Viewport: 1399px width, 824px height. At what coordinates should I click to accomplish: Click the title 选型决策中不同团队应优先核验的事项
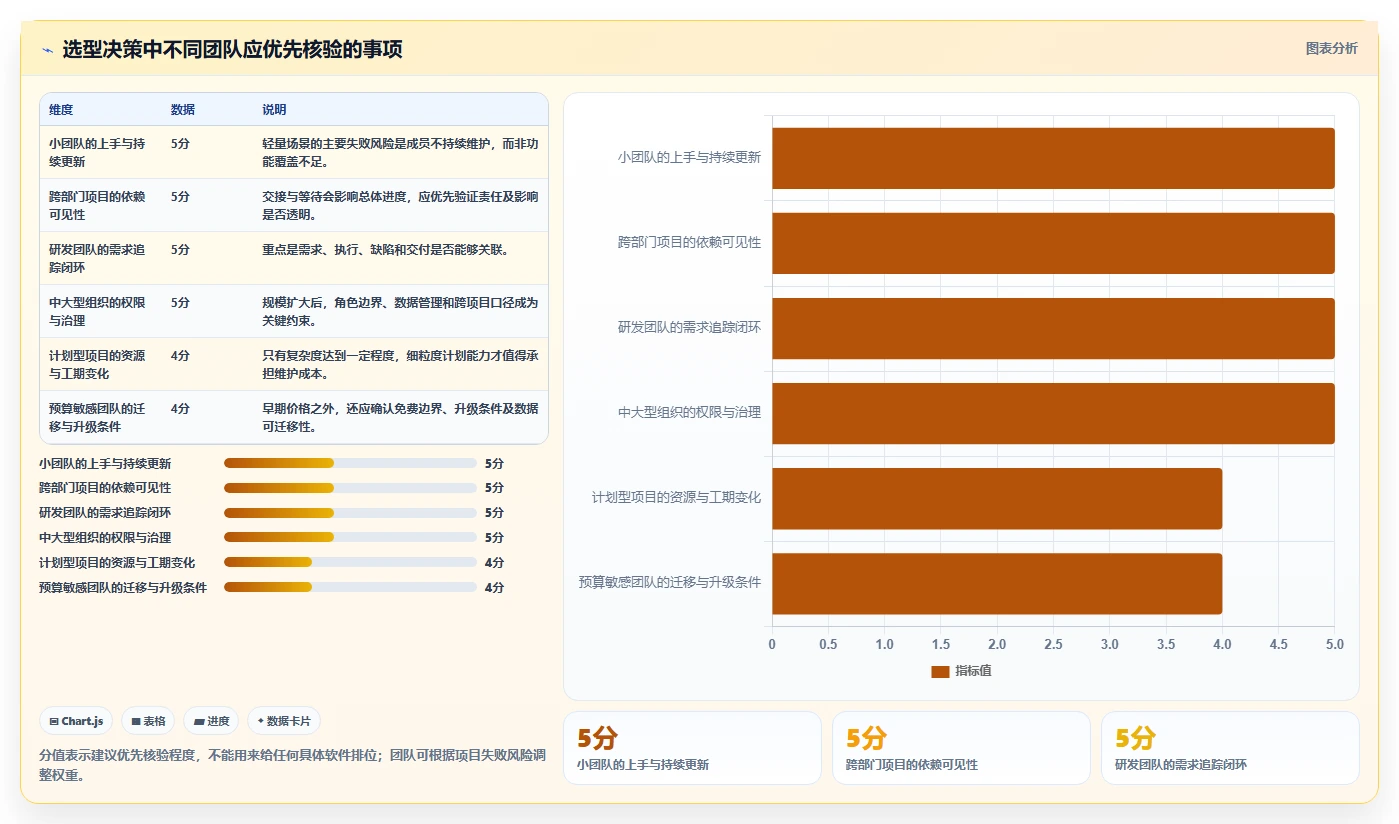[232, 50]
